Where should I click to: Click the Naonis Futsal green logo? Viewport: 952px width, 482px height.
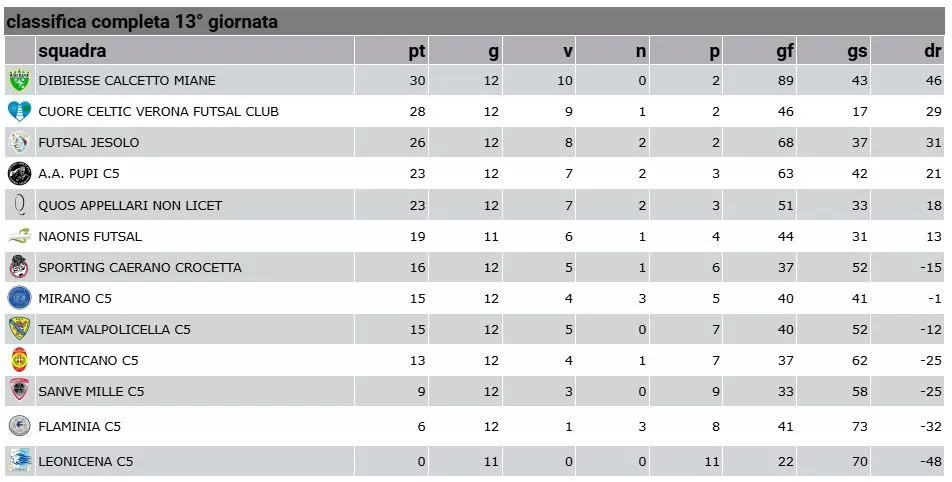tap(19, 236)
